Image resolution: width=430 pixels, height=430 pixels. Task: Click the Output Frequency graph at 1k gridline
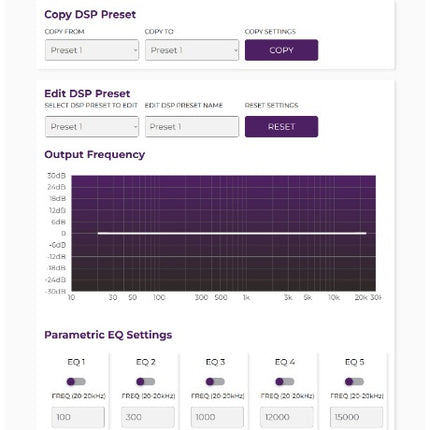246,233
